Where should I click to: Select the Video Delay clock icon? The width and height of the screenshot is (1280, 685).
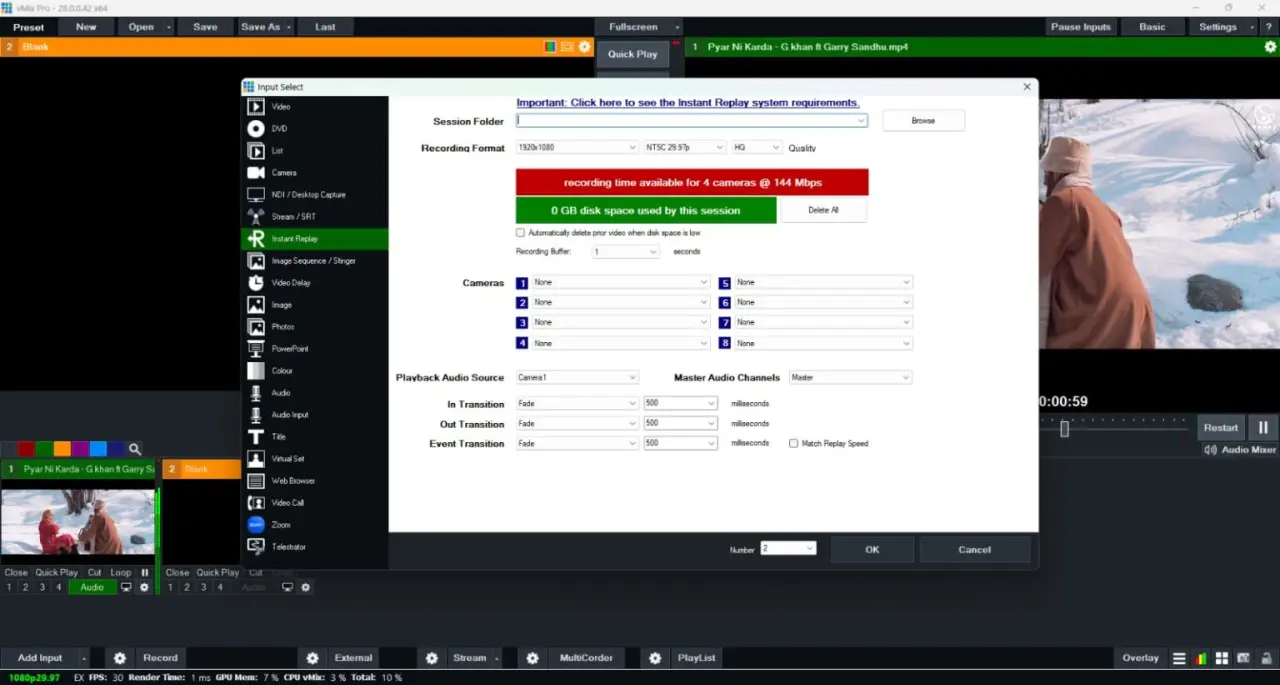pyautogui.click(x=256, y=282)
